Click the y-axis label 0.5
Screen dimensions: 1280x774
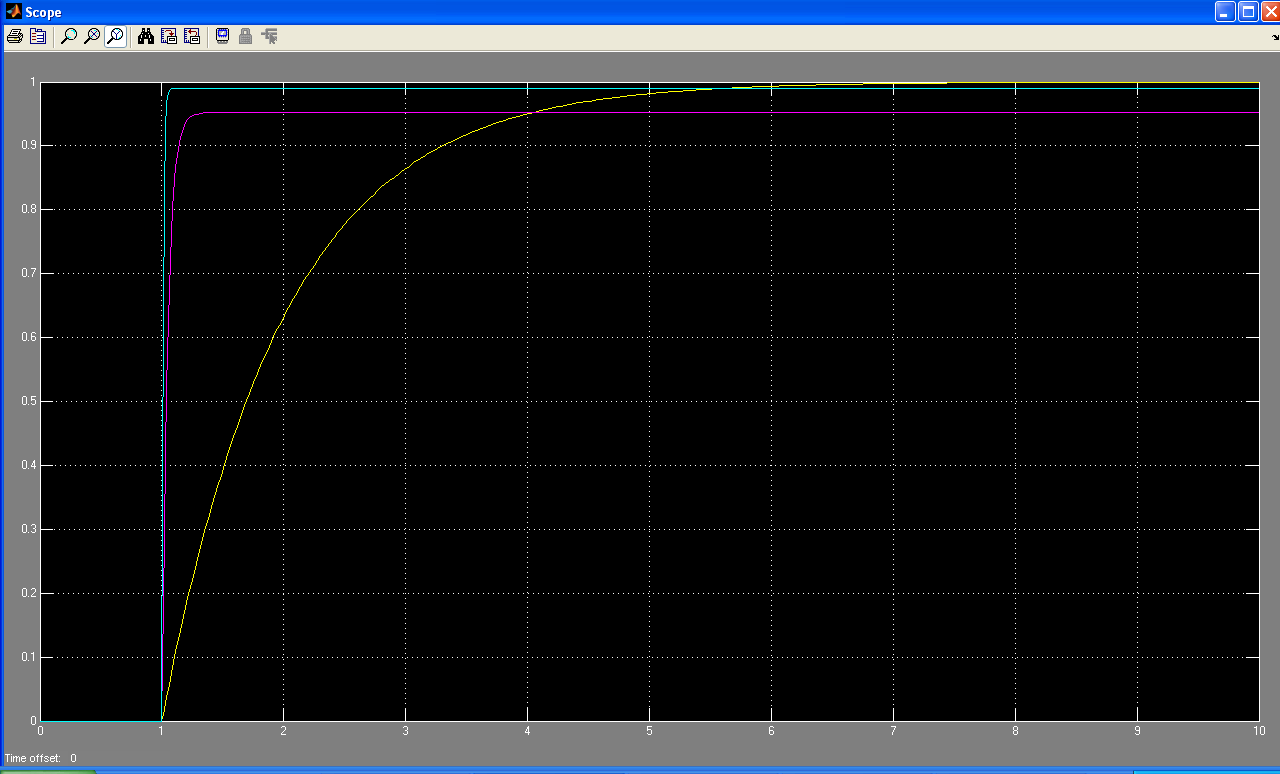(x=27, y=402)
